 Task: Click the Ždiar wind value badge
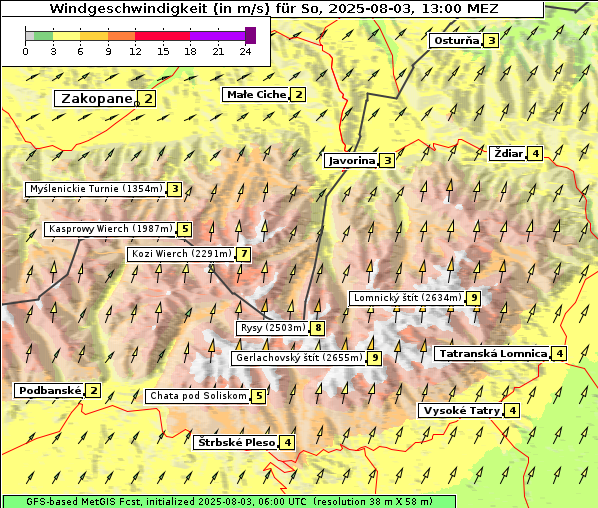point(535,153)
